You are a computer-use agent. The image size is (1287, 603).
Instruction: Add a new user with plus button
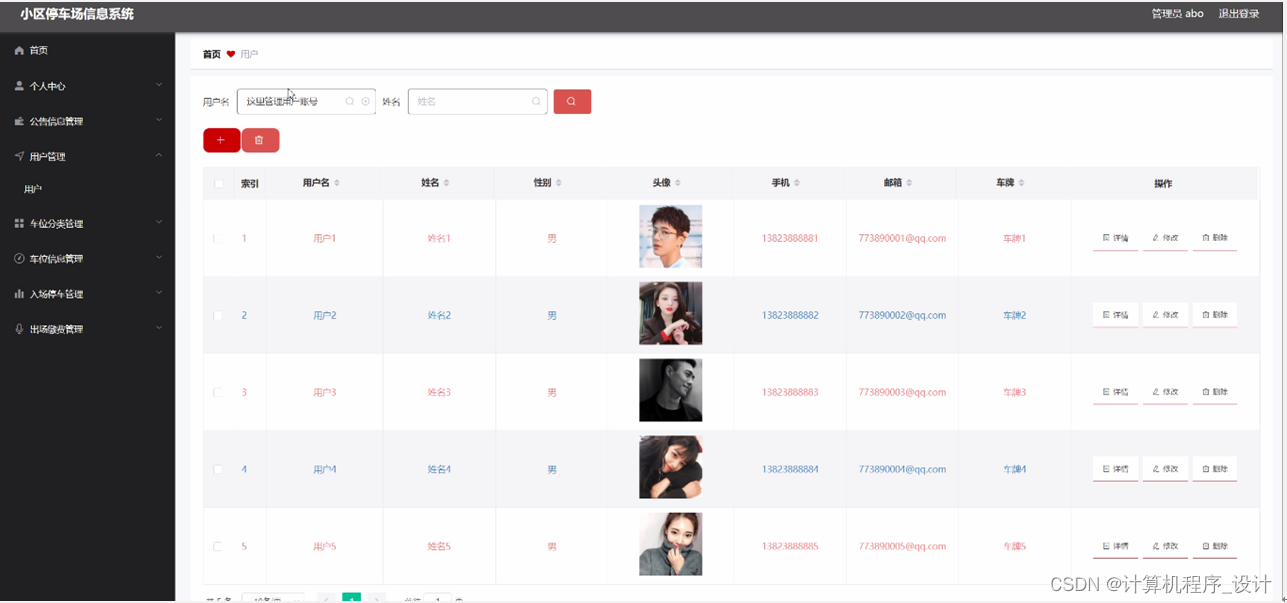(221, 140)
